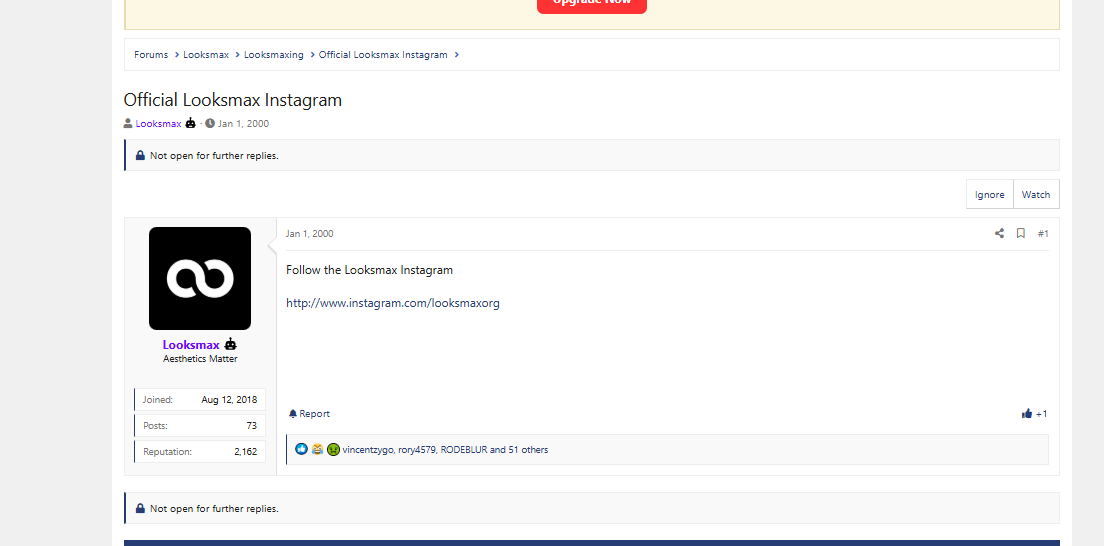Open RODEBLUR in reactions list
This screenshot has height=546, width=1104.
463,449
